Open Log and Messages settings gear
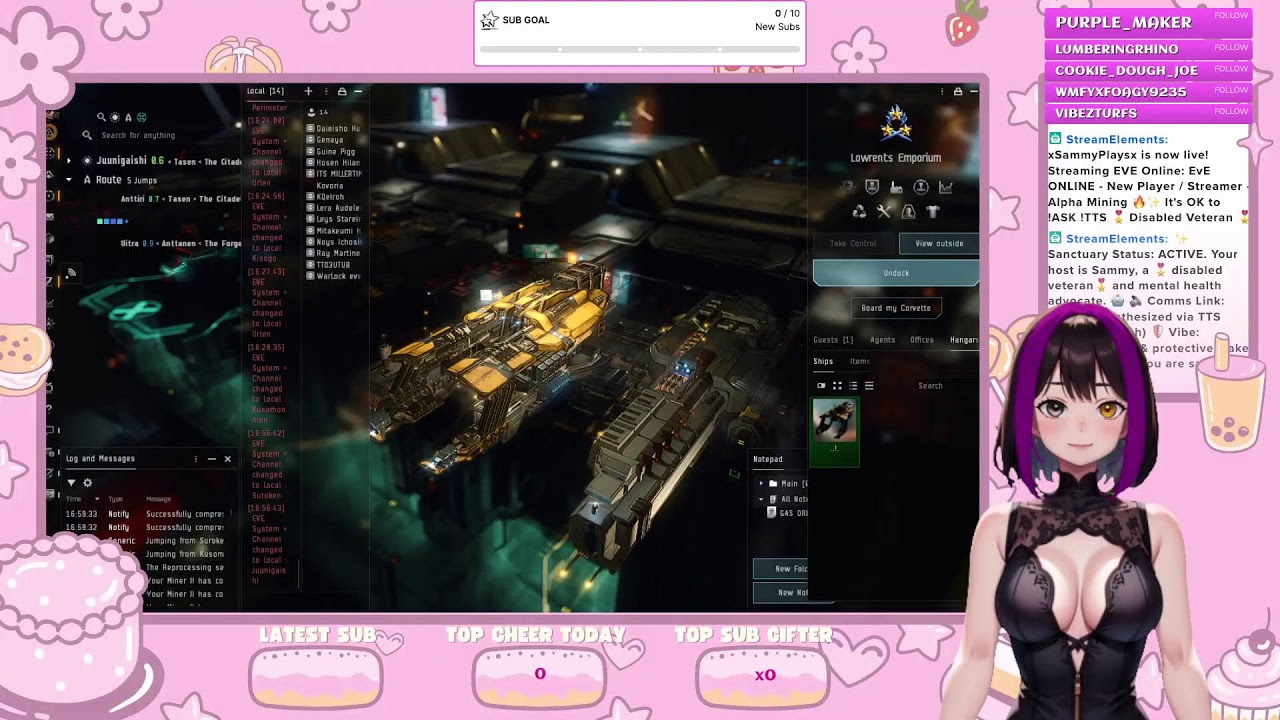 click(87, 482)
